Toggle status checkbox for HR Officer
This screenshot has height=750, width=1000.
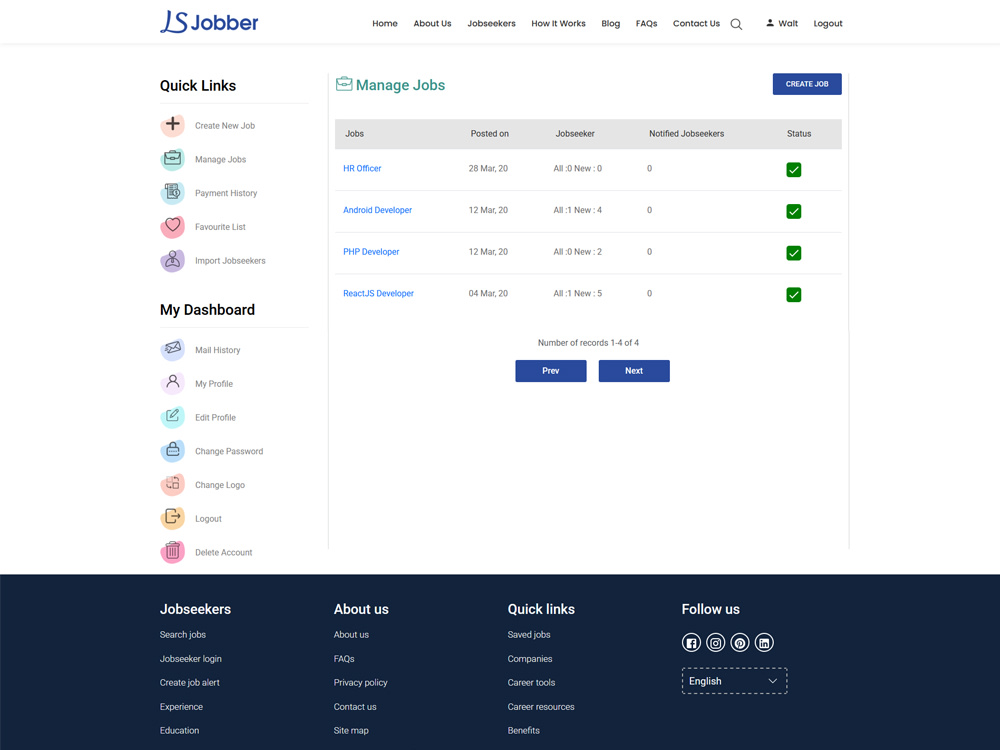coord(793,170)
